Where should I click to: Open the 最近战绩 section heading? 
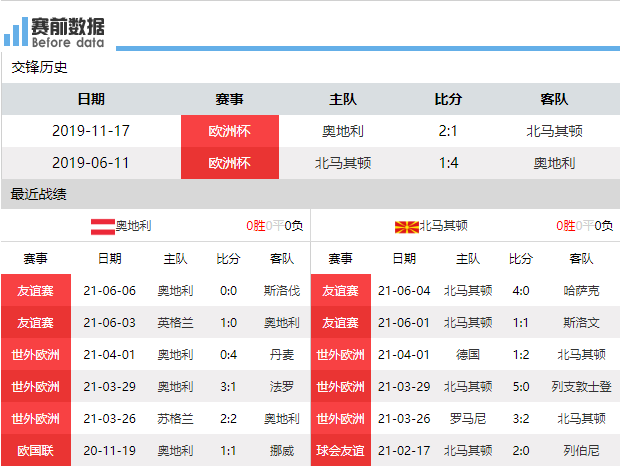click(39, 194)
